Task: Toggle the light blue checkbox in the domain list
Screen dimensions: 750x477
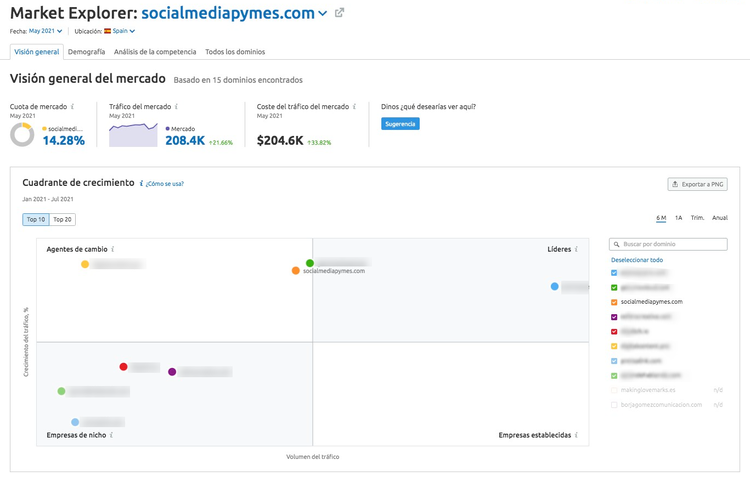Action: point(614,361)
